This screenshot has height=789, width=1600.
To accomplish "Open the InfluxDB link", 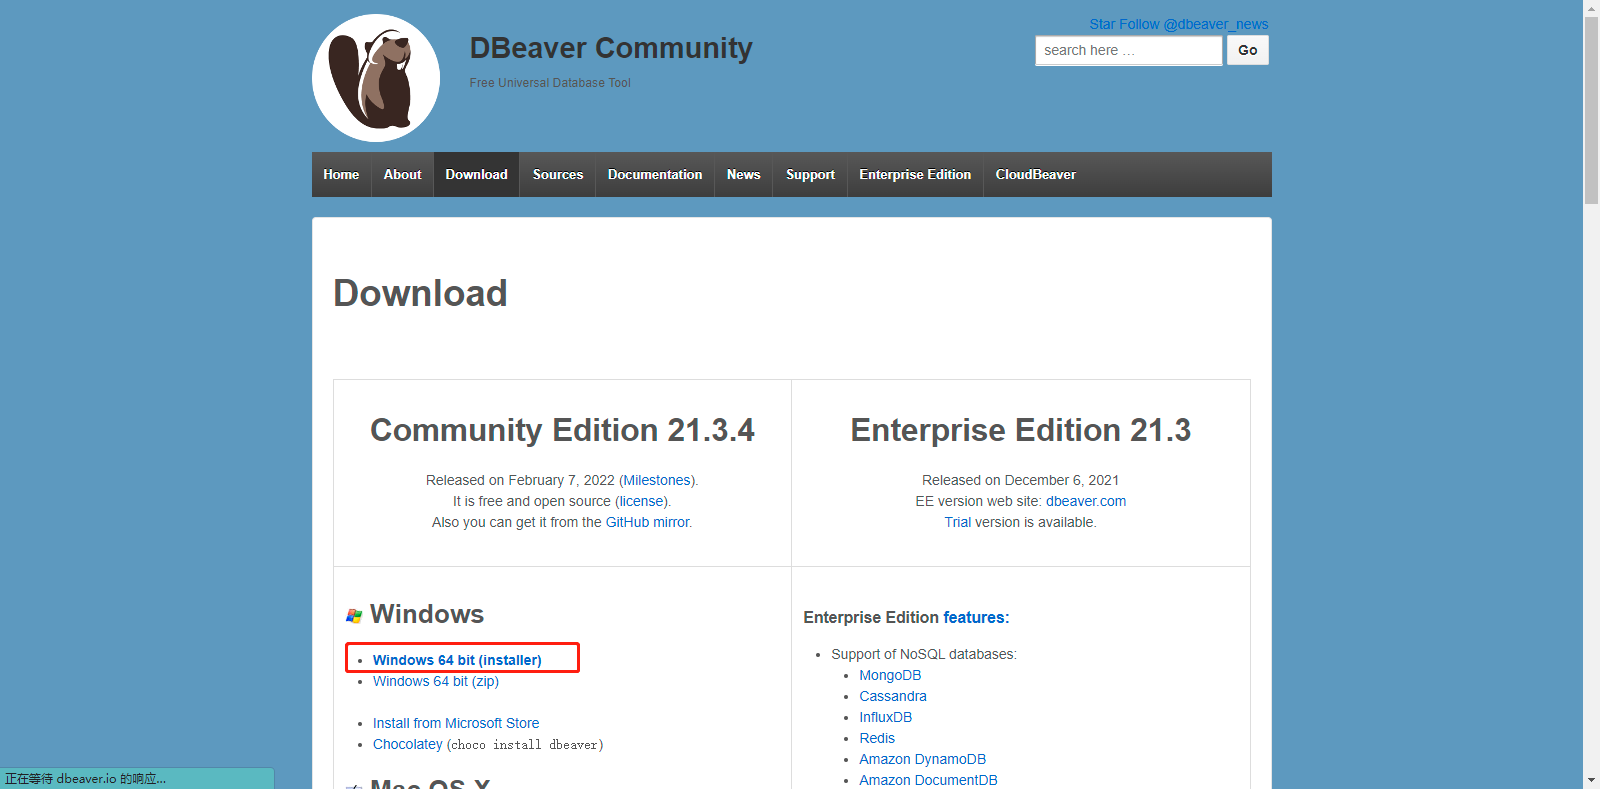I will pyautogui.click(x=886, y=717).
